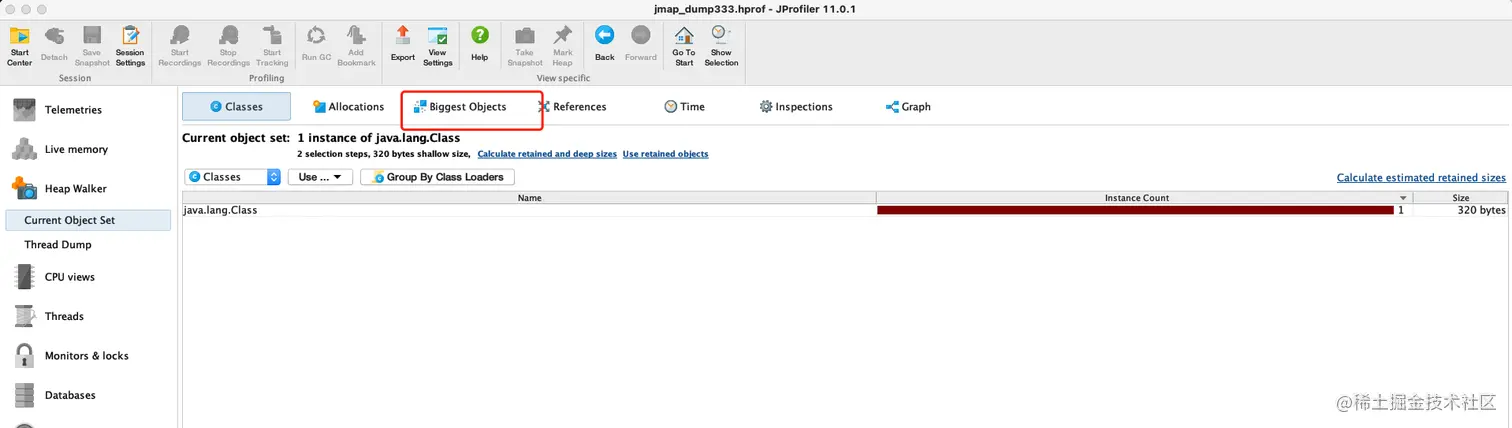Switch to Graph tab

click(x=908, y=107)
